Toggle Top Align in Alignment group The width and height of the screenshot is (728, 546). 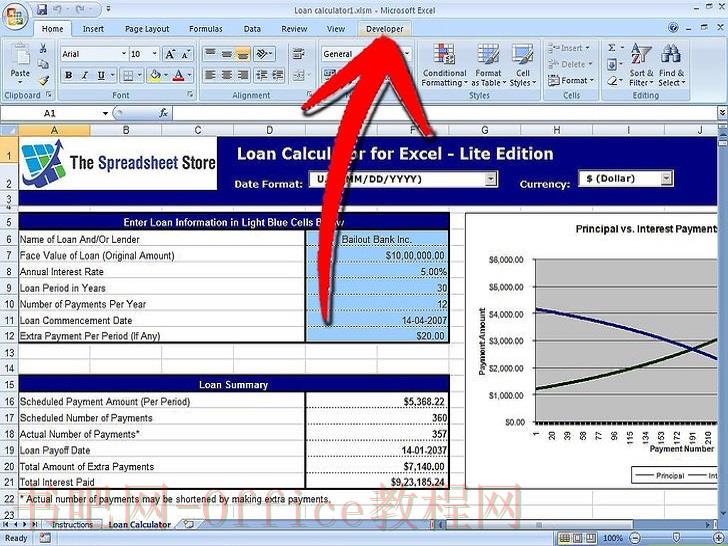pyautogui.click(x=210, y=54)
